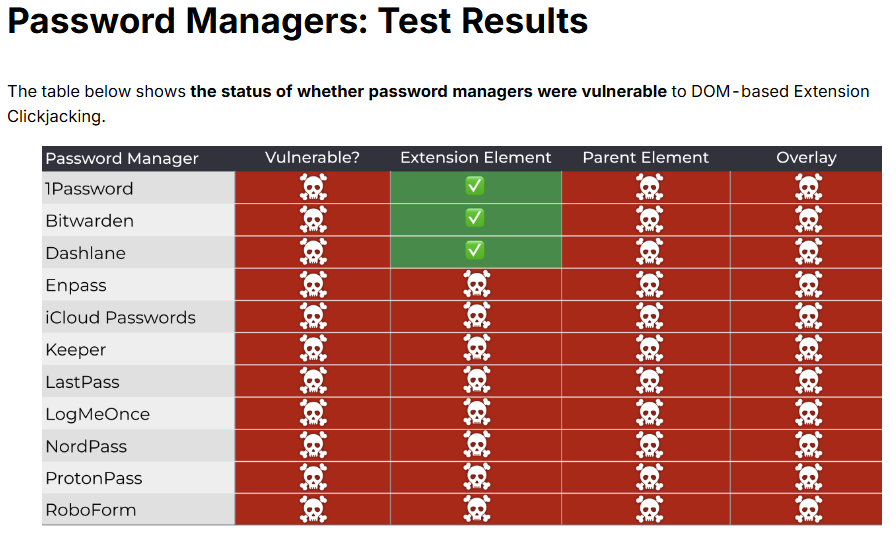Click 1Password's green Extension Element checkmark
The height and width of the screenshot is (541, 896).
click(x=475, y=186)
